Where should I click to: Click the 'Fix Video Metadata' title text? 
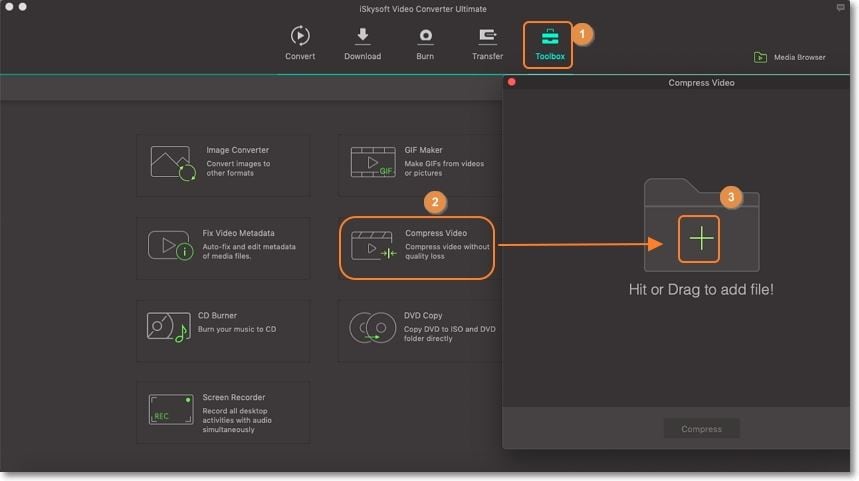click(x=238, y=233)
